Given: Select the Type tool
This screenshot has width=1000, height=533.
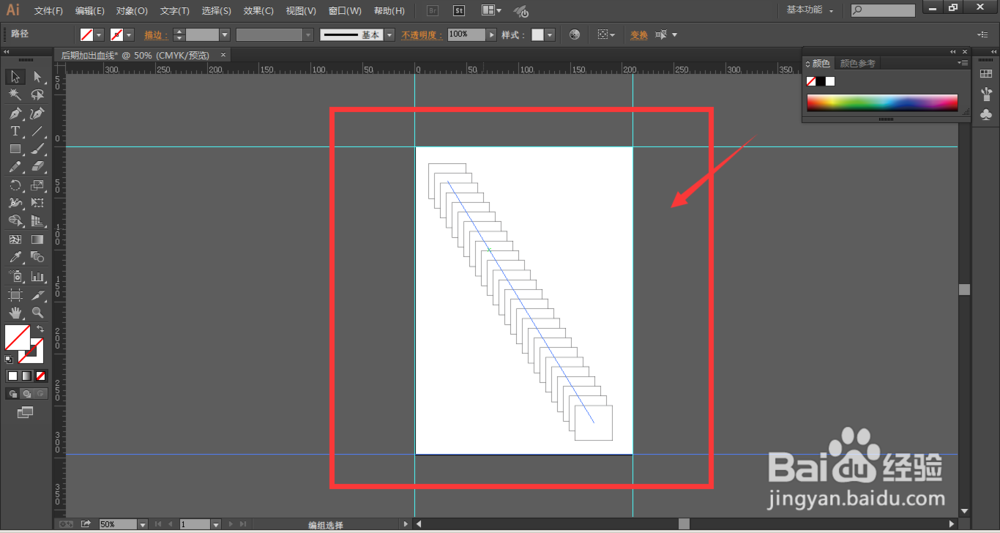Looking at the screenshot, I should tap(15, 131).
